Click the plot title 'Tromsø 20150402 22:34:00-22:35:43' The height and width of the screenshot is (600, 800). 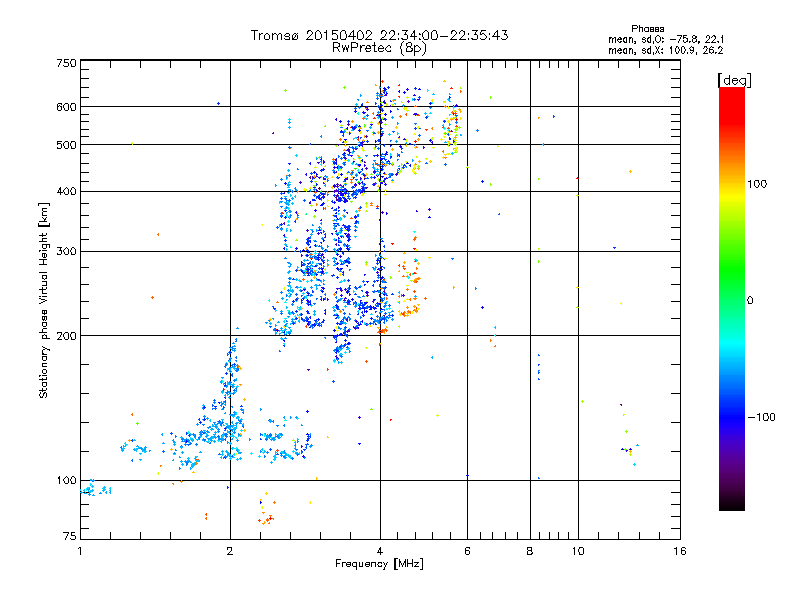coord(379,35)
